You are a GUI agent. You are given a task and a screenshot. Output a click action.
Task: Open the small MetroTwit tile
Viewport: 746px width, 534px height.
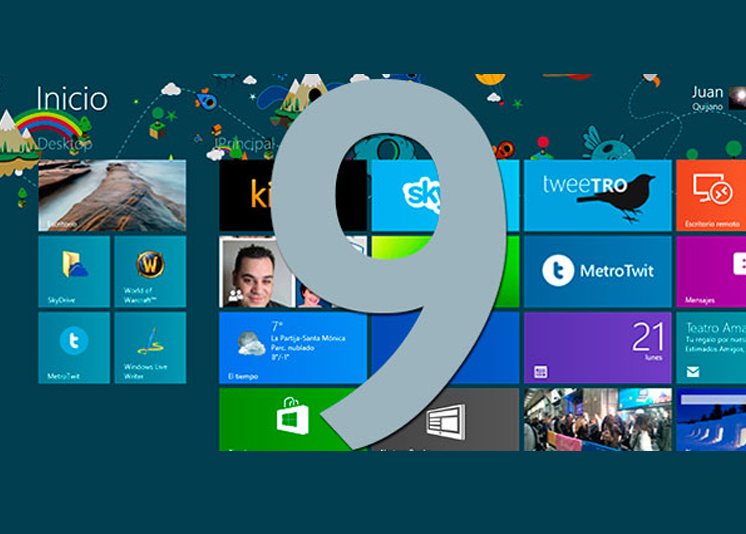[x=74, y=348]
